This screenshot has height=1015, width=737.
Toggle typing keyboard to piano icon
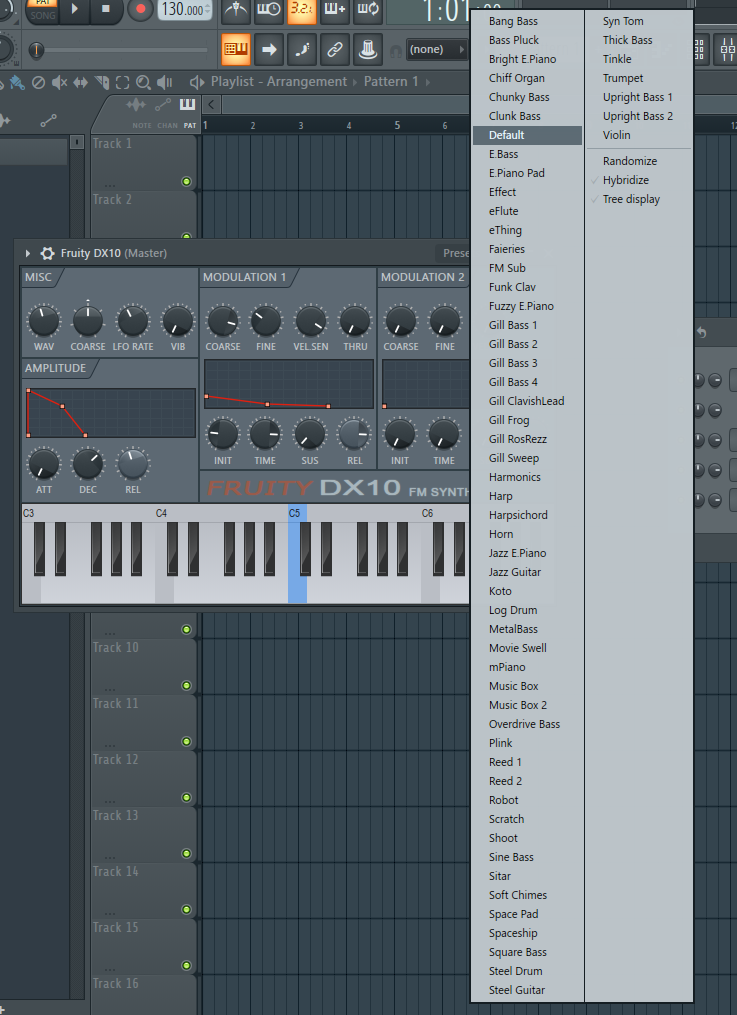click(236, 49)
